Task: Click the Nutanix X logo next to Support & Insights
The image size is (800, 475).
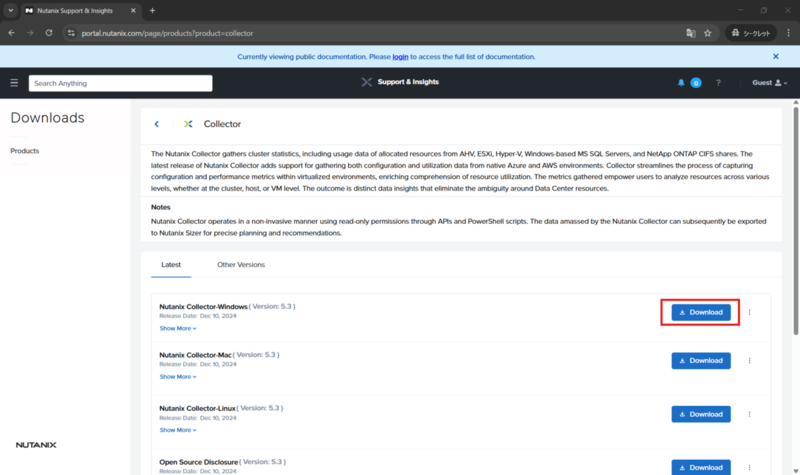Action: pyautogui.click(x=366, y=82)
